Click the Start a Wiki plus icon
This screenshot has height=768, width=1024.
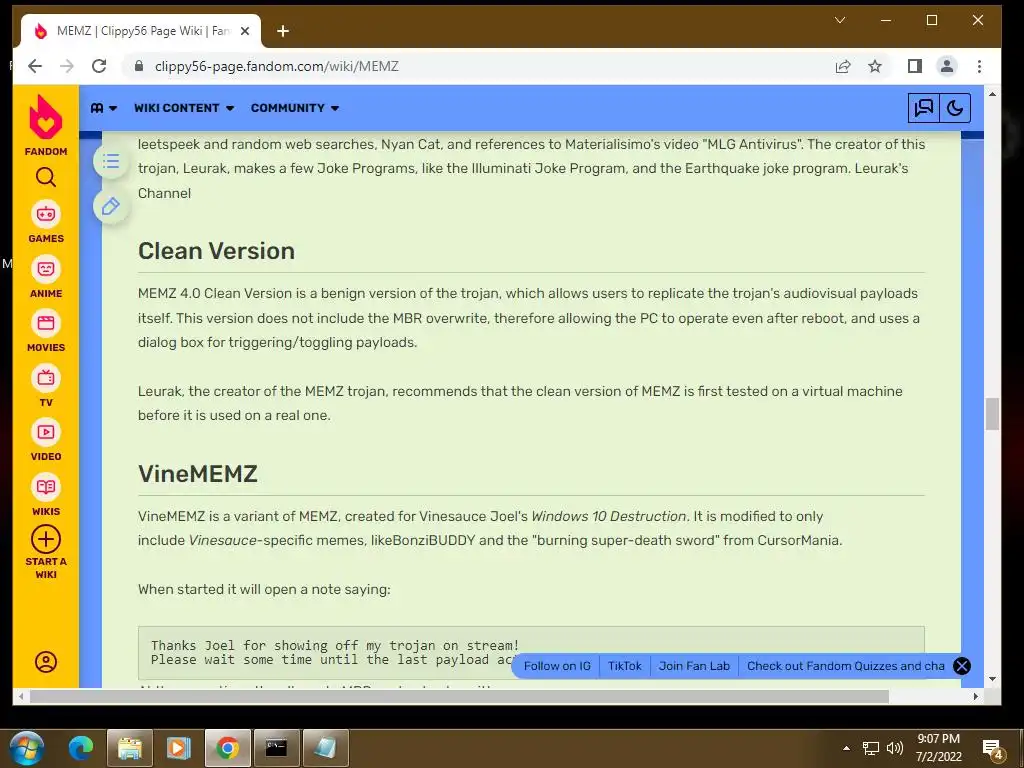click(46, 539)
